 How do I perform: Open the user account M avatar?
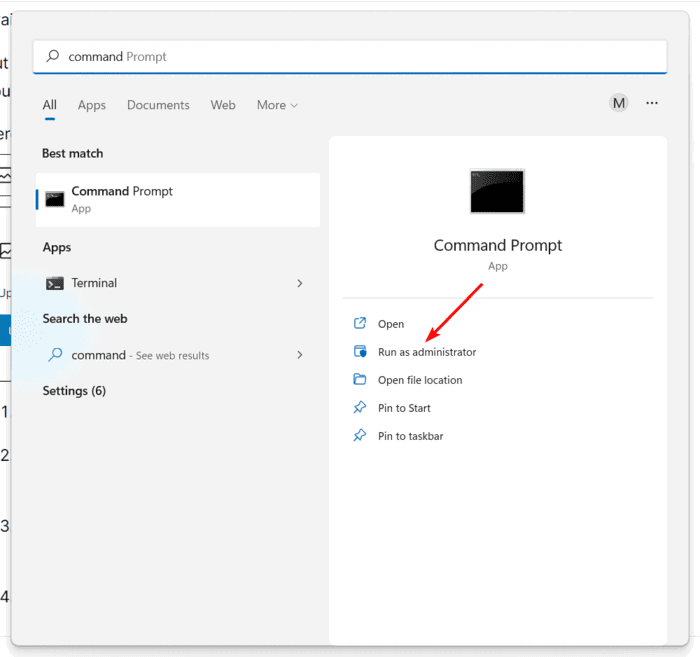click(619, 103)
